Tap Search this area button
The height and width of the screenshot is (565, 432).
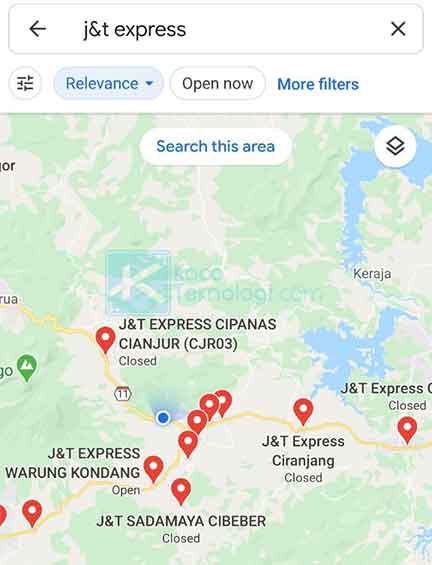click(x=215, y=146)
